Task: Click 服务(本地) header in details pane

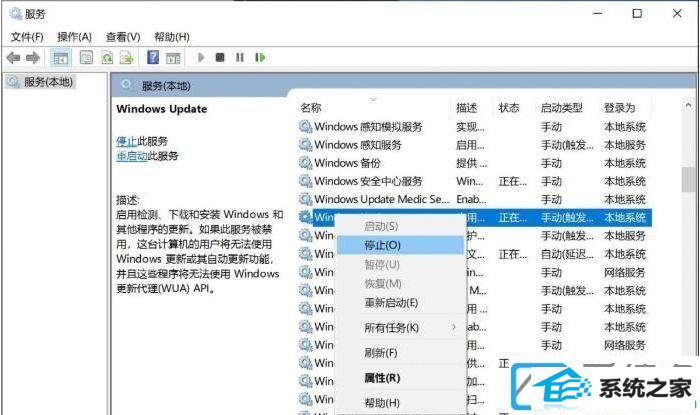Action: tap(166, 86)
